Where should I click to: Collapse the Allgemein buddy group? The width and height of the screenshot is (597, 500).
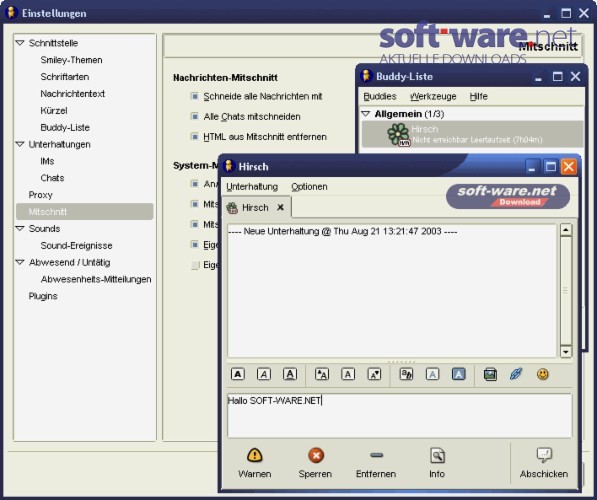(366, 113)
